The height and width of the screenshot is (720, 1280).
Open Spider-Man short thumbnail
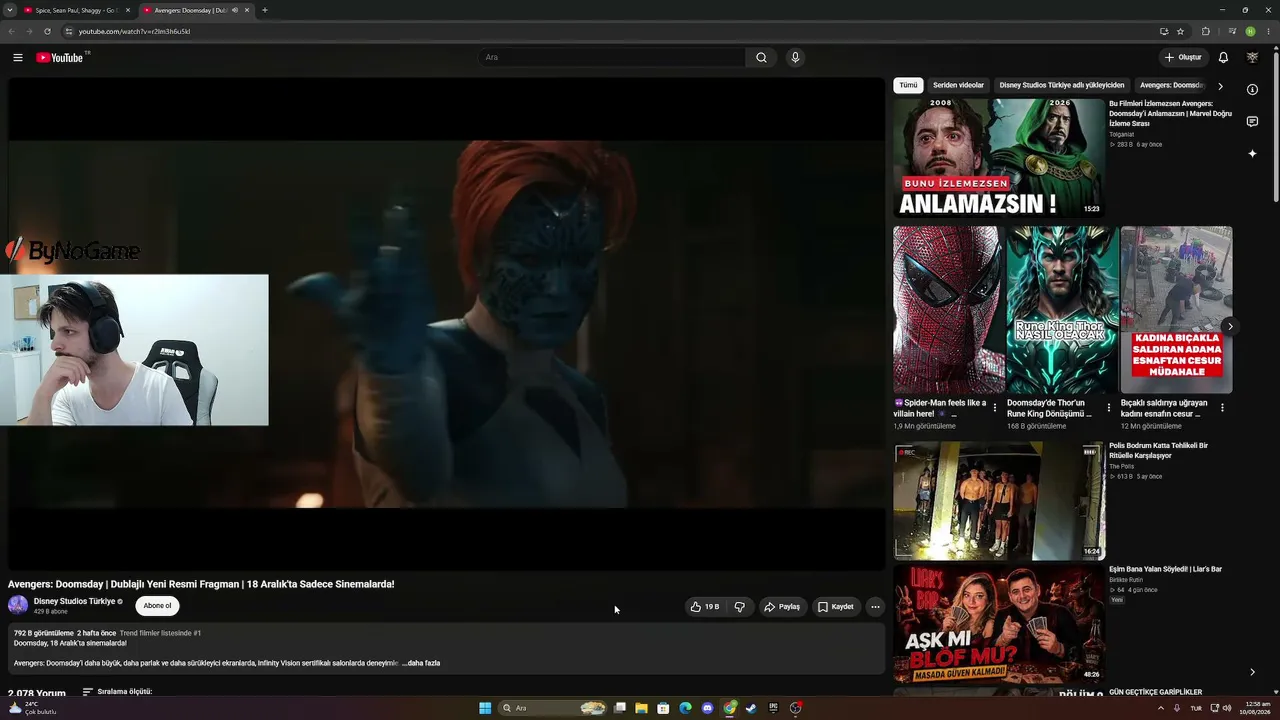tap(949, 310)
